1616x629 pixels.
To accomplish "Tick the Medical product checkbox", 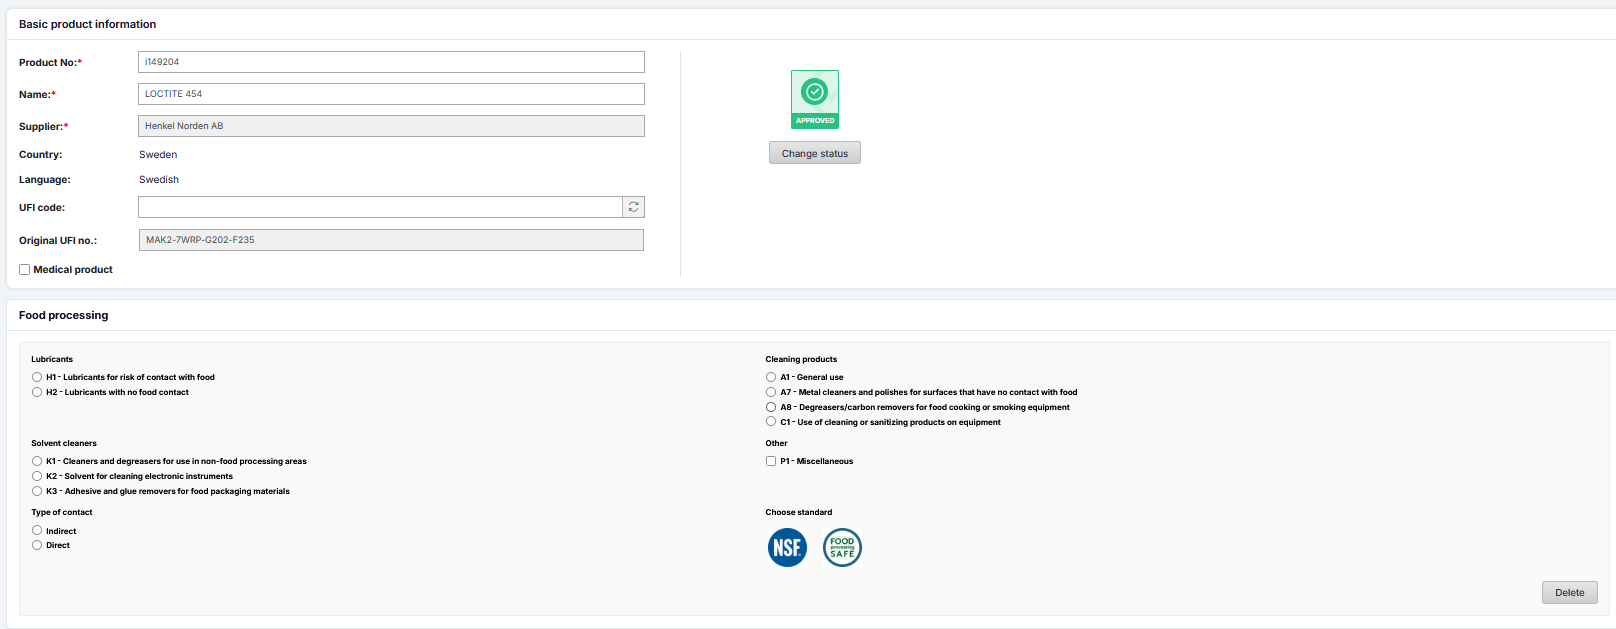I will click(24, 270).
